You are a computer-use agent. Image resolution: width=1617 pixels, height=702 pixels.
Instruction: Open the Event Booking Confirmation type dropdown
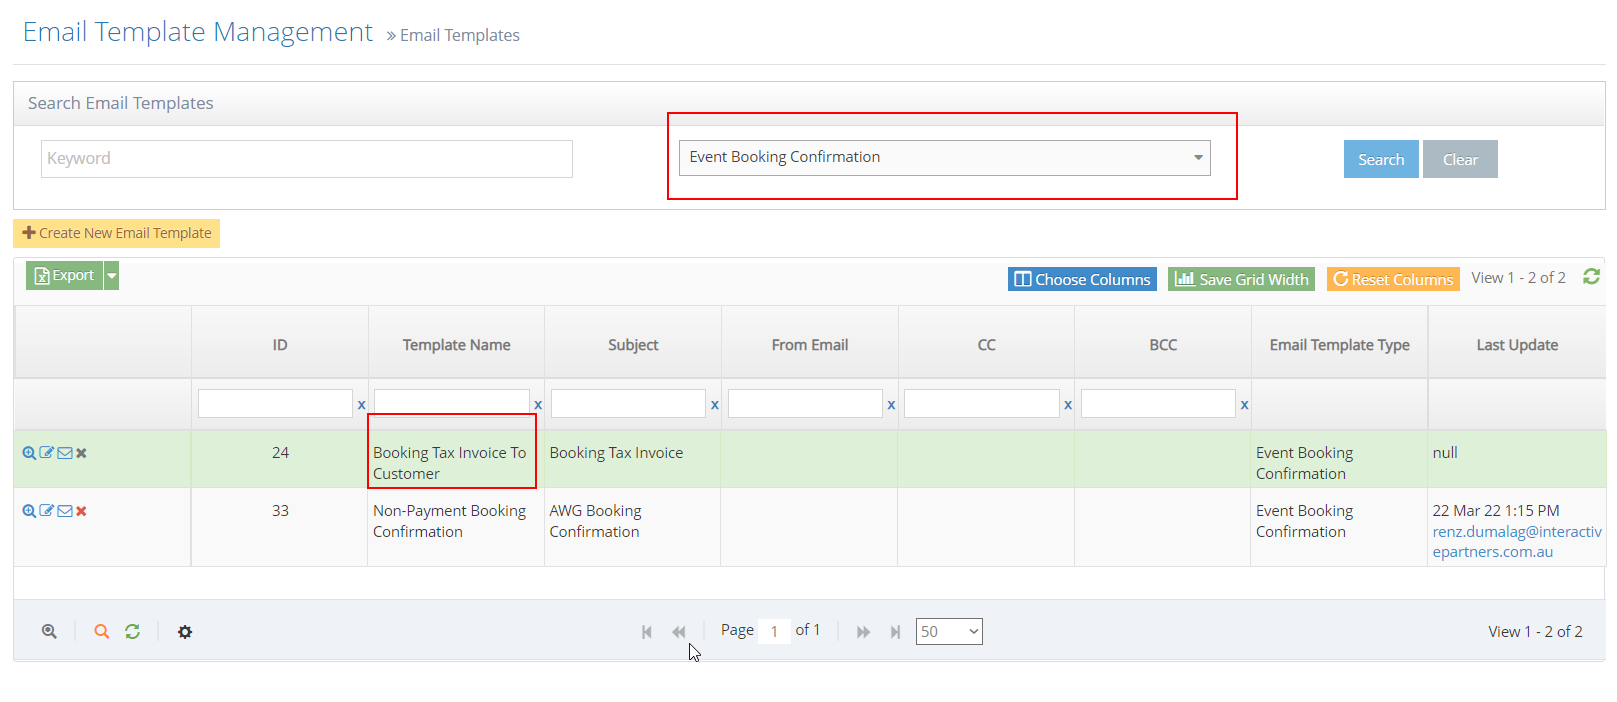[944, 158]
